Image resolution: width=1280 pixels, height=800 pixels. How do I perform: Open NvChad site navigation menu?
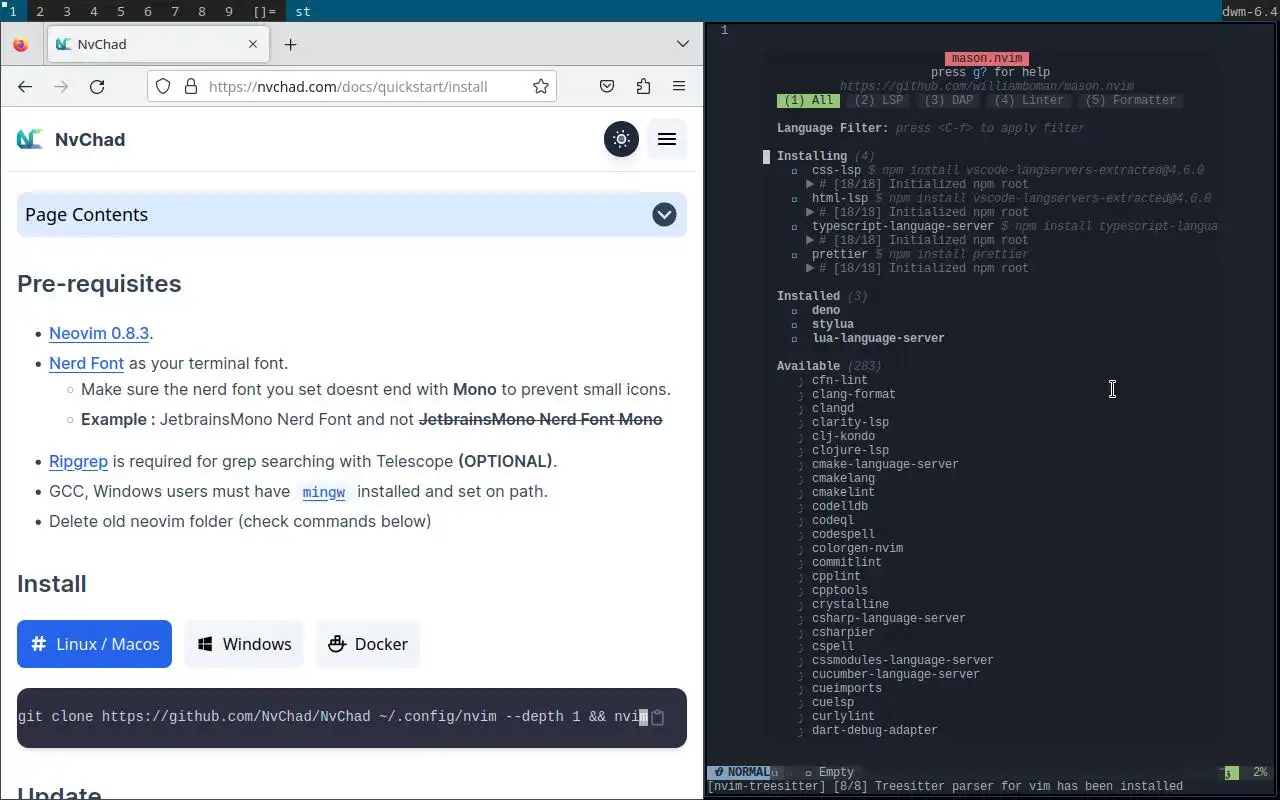click(667, 139)
